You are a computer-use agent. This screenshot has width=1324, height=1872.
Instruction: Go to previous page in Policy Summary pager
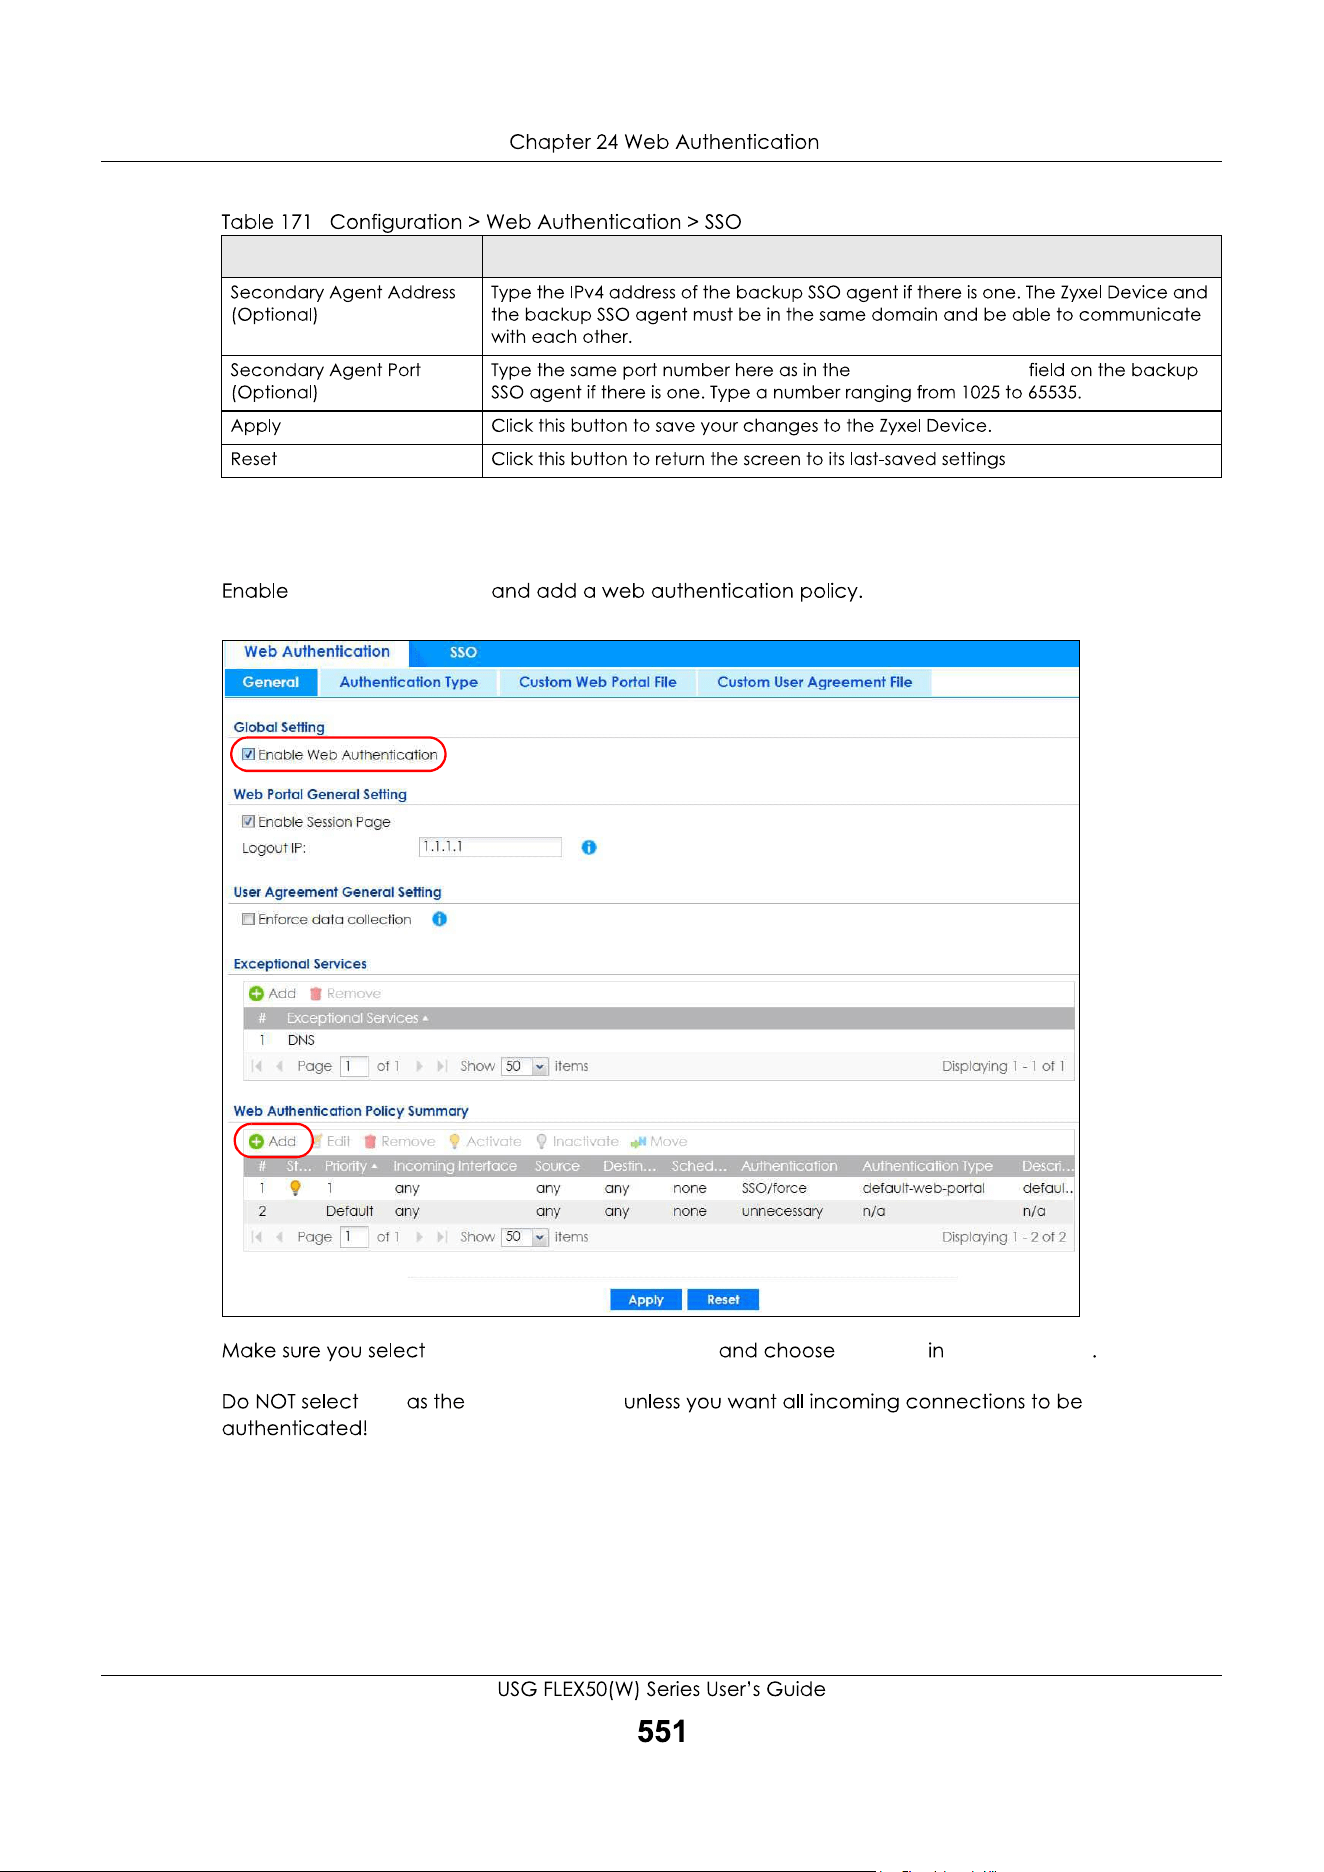tap(280, 1237)
